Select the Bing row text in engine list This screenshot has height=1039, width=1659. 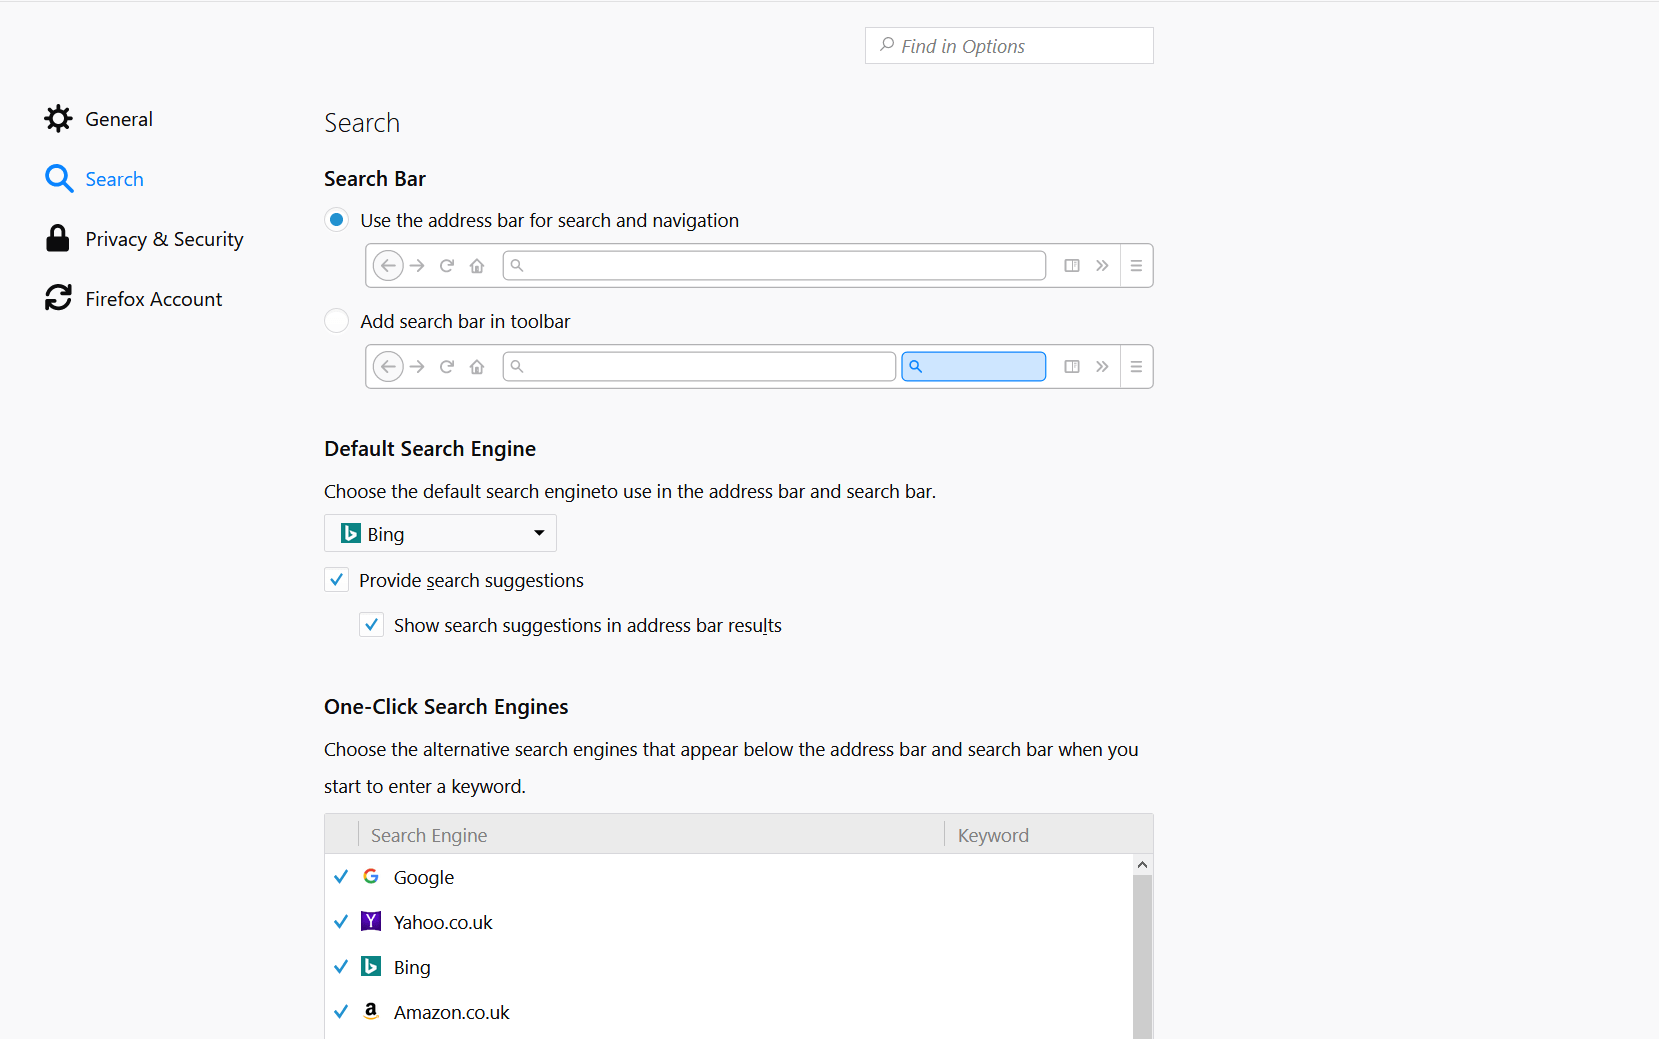[412, 967]
